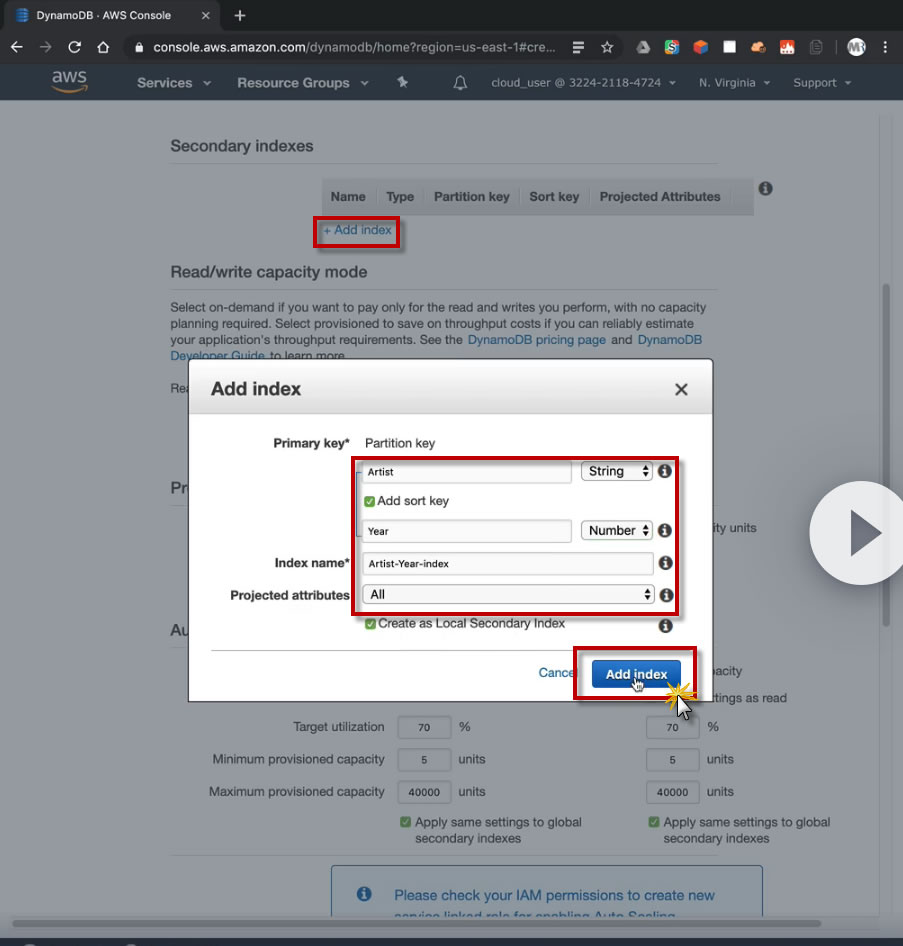Click info icon beside Create as Local Secondary Index
Viewport: 903px width, 946px height.
[x=665, y=626]
